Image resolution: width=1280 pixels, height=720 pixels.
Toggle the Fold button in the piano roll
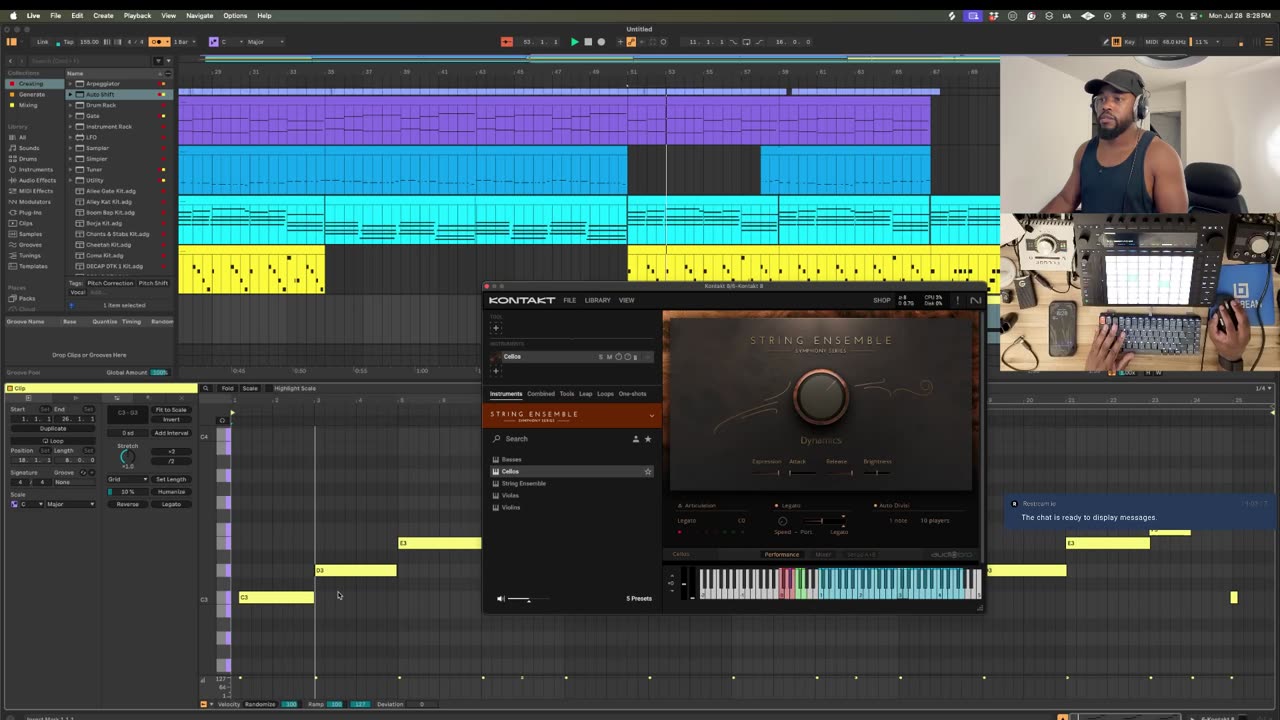[x=227, y=388]
